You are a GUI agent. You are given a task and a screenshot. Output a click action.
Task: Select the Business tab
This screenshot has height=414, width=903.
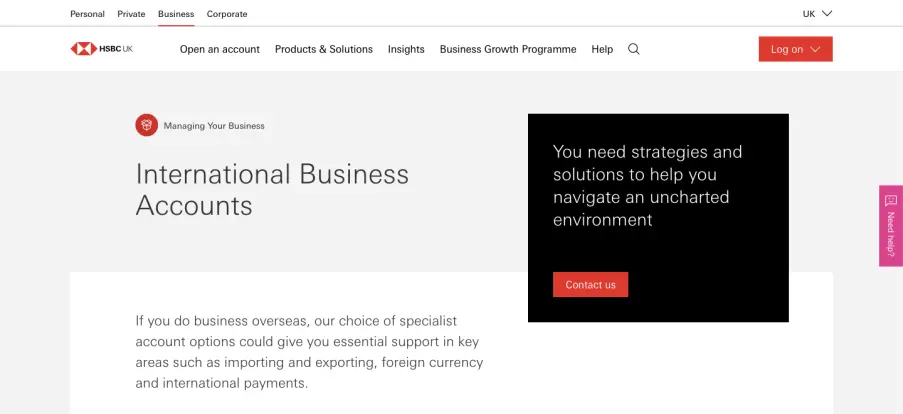click(x=176, y=14)
